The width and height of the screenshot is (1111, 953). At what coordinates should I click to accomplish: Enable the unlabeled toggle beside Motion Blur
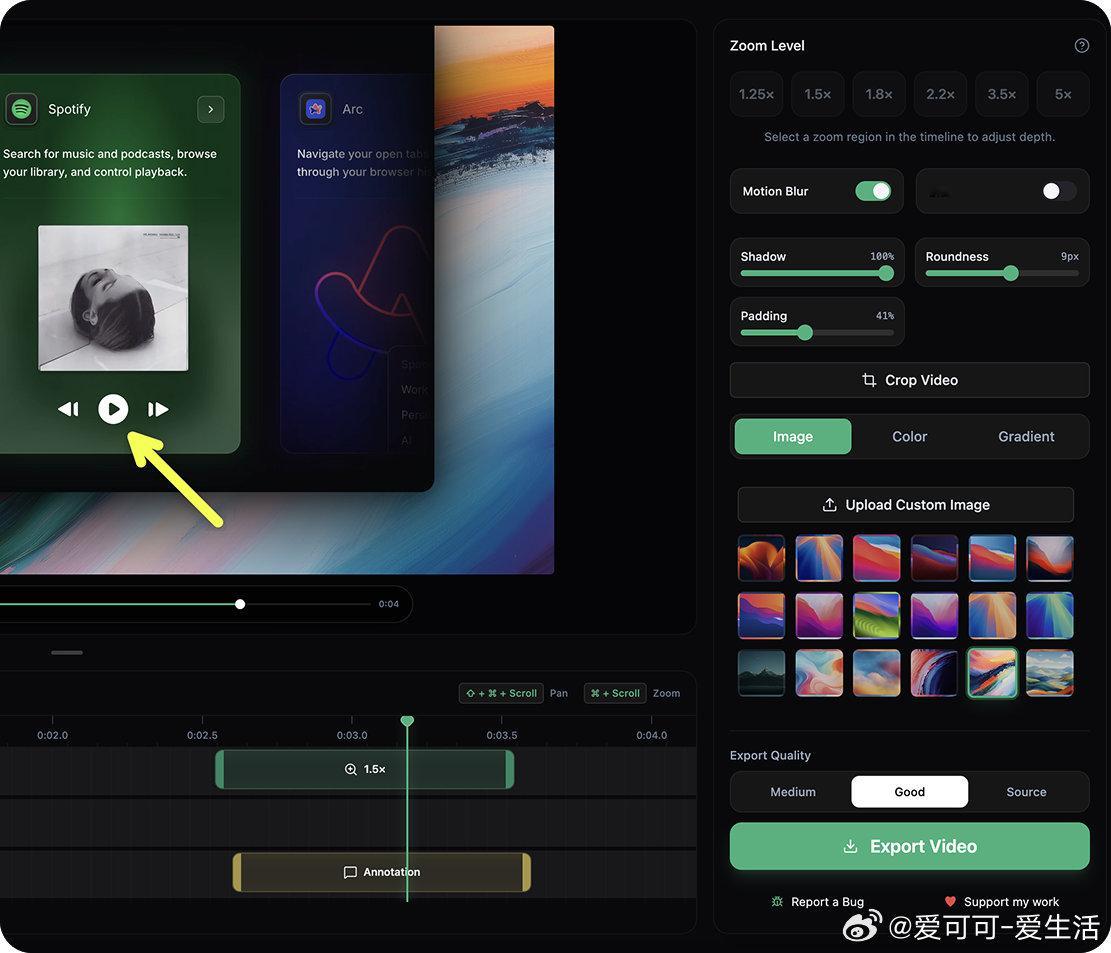click(x=1059, y=191)
